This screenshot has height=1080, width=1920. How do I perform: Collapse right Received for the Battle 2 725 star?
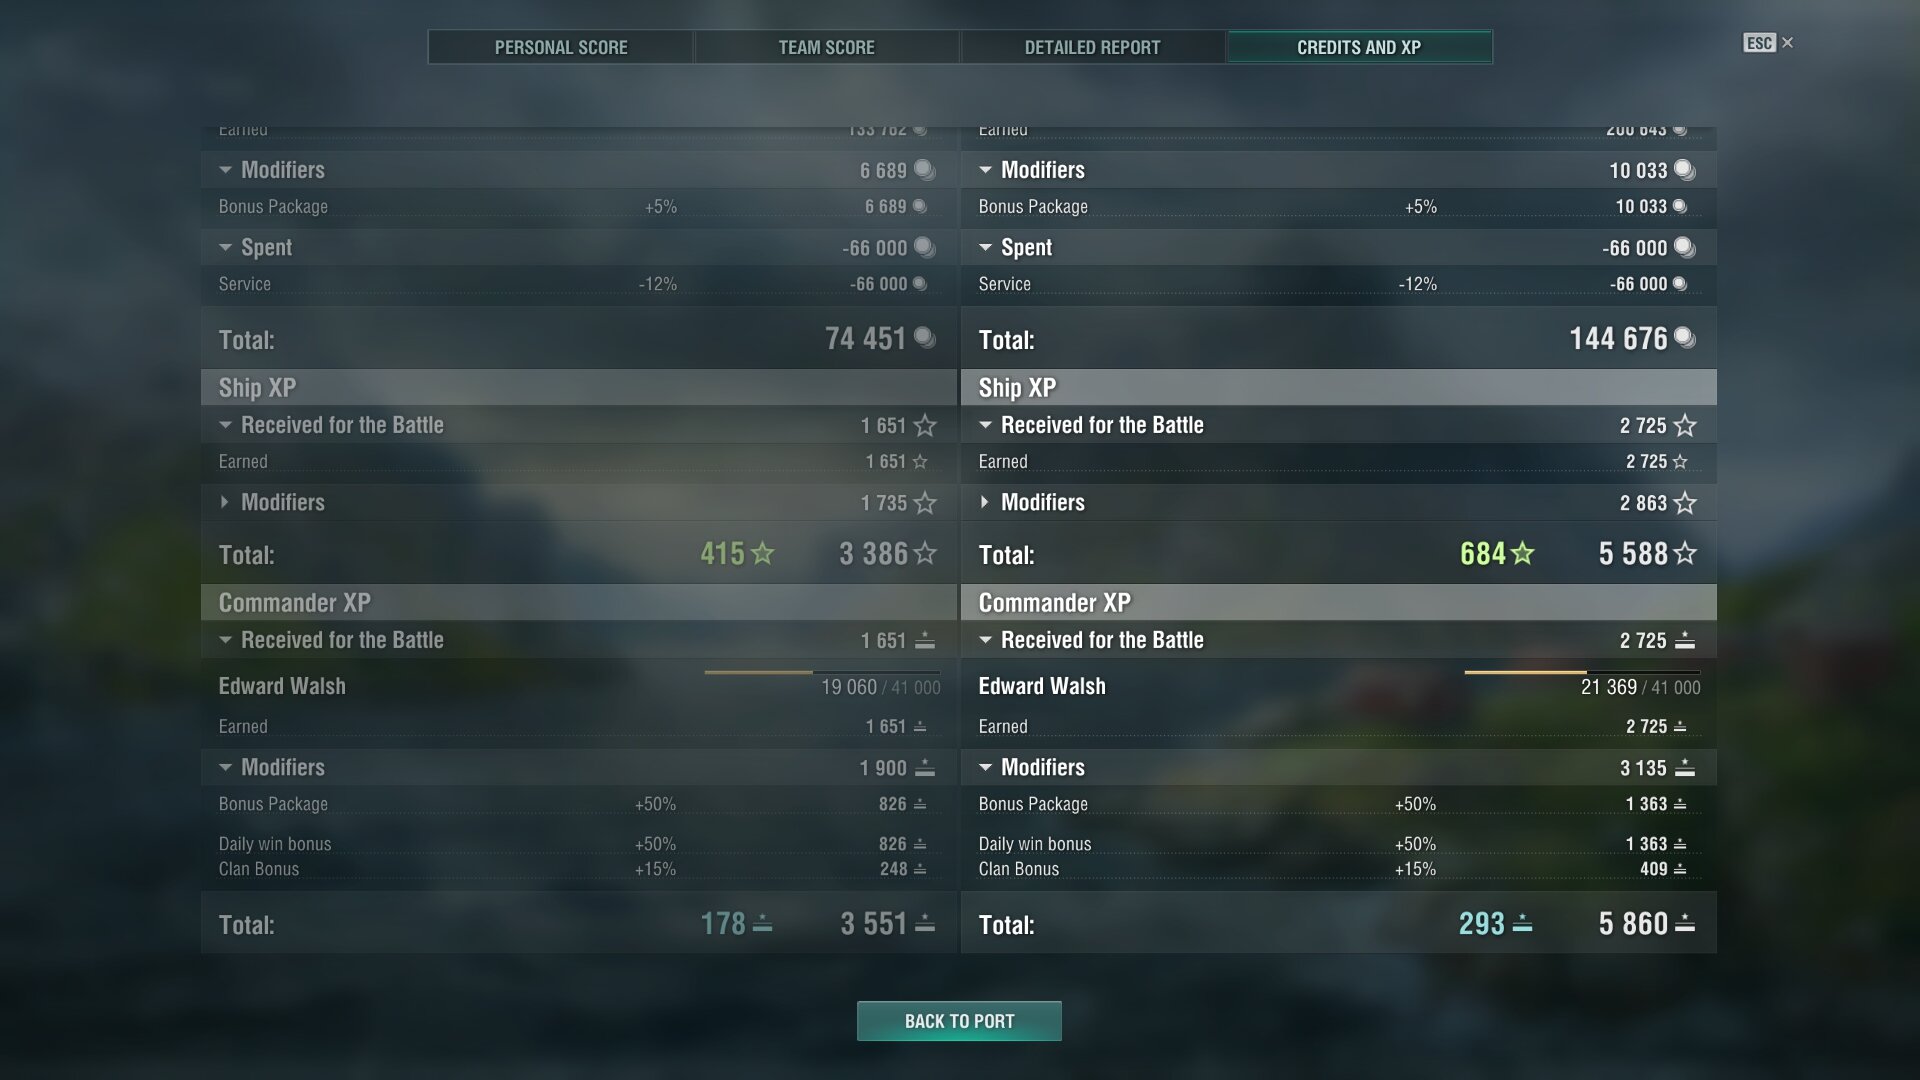point(985,425)
